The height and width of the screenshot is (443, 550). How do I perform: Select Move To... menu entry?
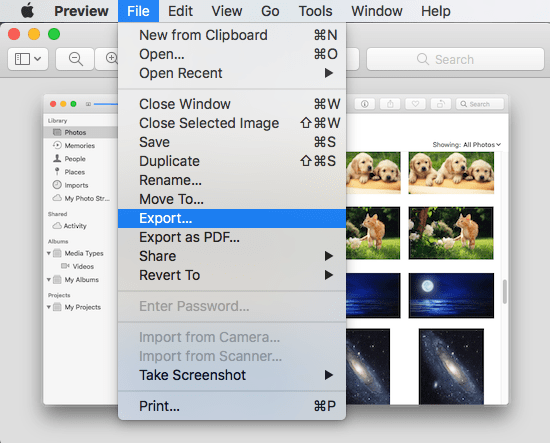(232, 199)
